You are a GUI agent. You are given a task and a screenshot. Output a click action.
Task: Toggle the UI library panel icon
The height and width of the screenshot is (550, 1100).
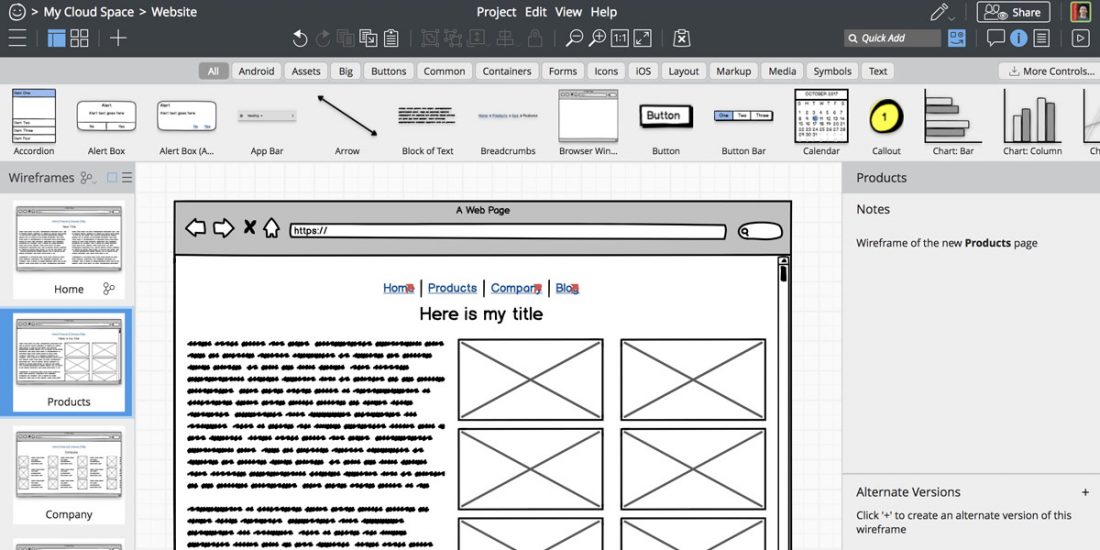pyautogui.click(x=956, y=38)
